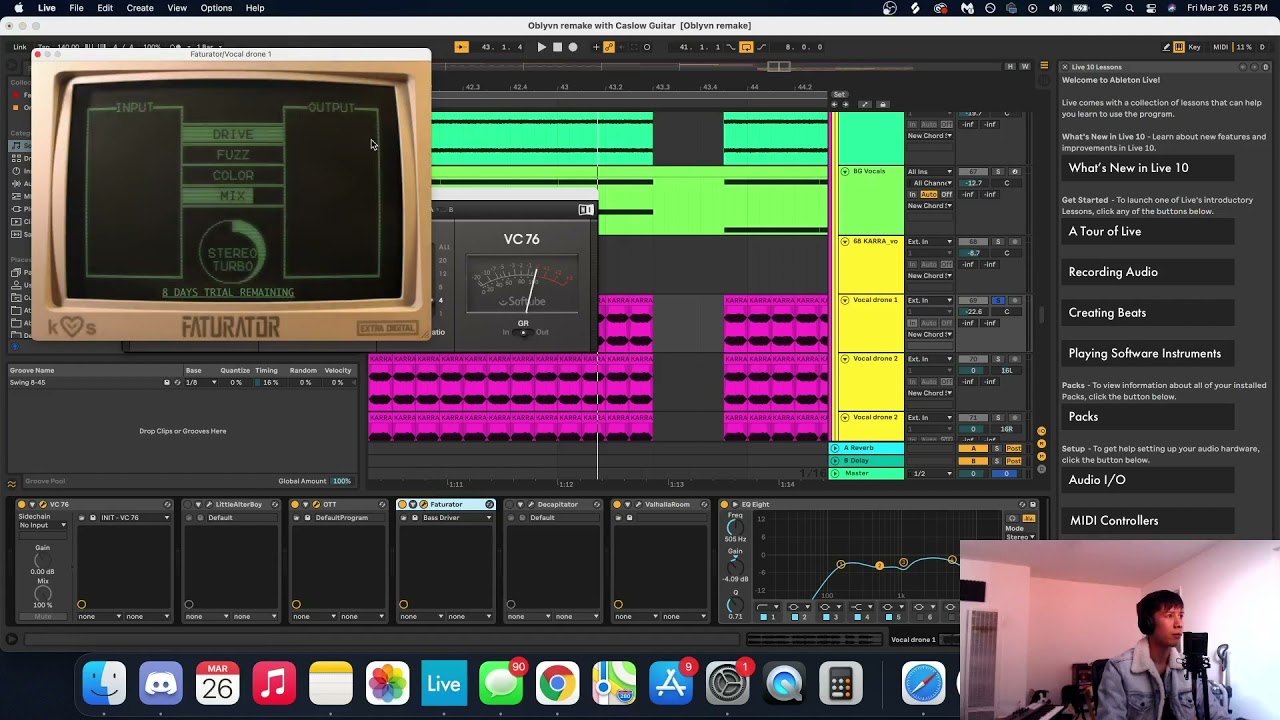Open Faturator plug-in window wrench icon
The width and height of the screenshot is (1280, 720).
pos(424,505)
